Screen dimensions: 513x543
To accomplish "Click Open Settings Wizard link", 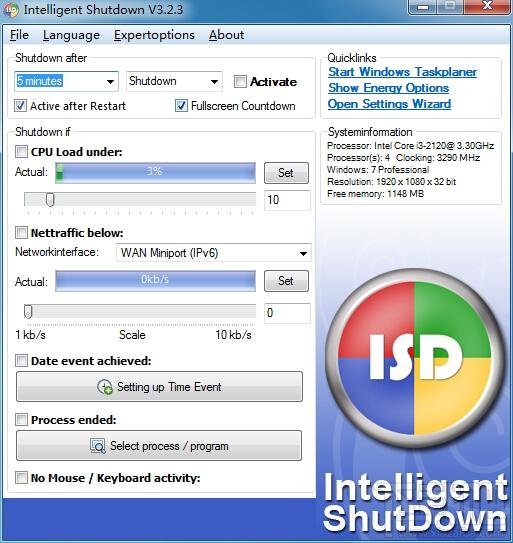I will point(389,104).
